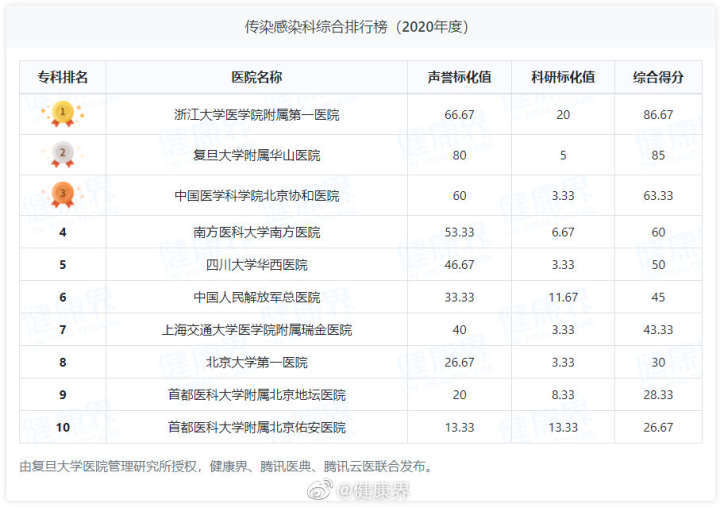Click reputation value 66.67 for 浙江大学 row

(x=459, y=114)
